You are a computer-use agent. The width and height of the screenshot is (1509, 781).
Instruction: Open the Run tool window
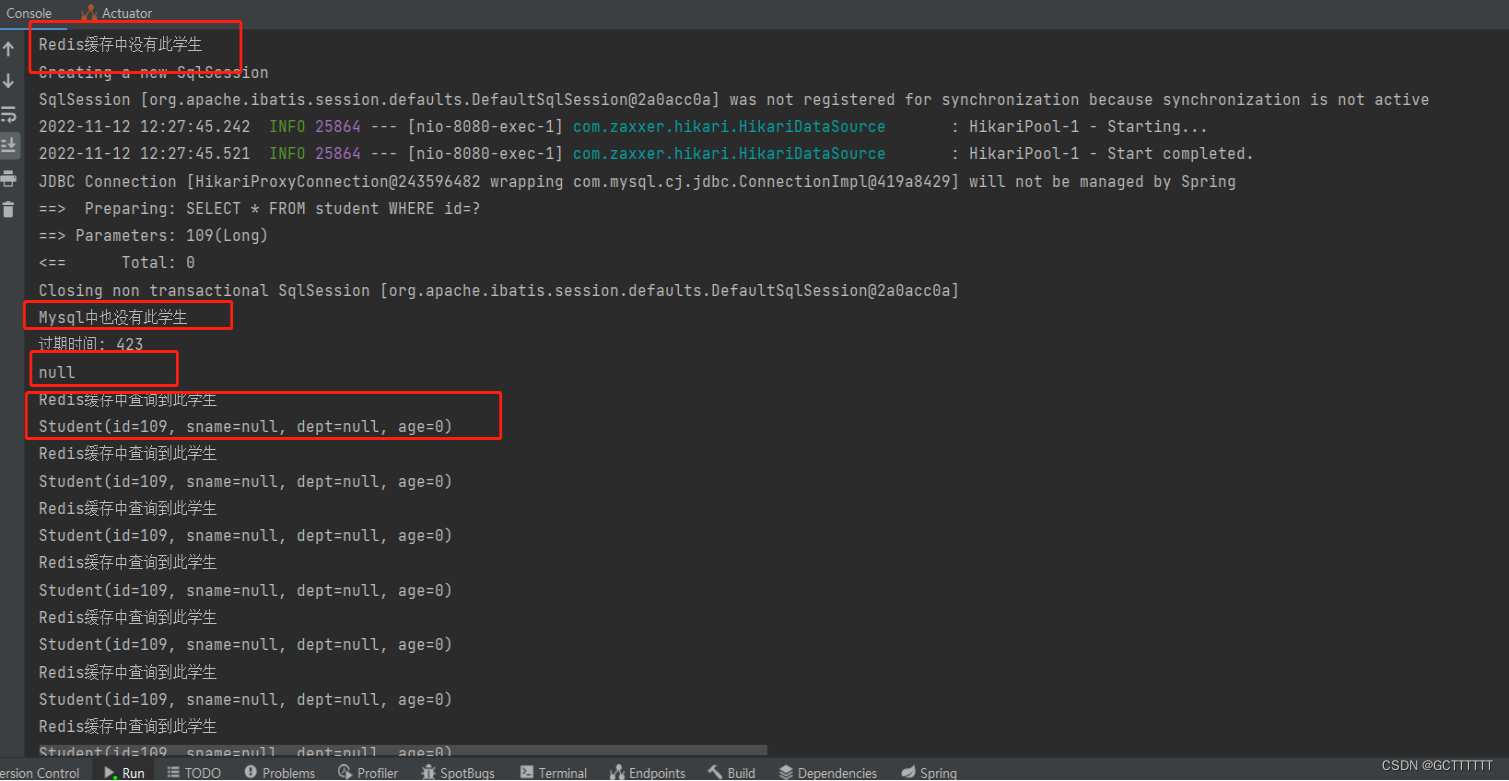[124, 773]
